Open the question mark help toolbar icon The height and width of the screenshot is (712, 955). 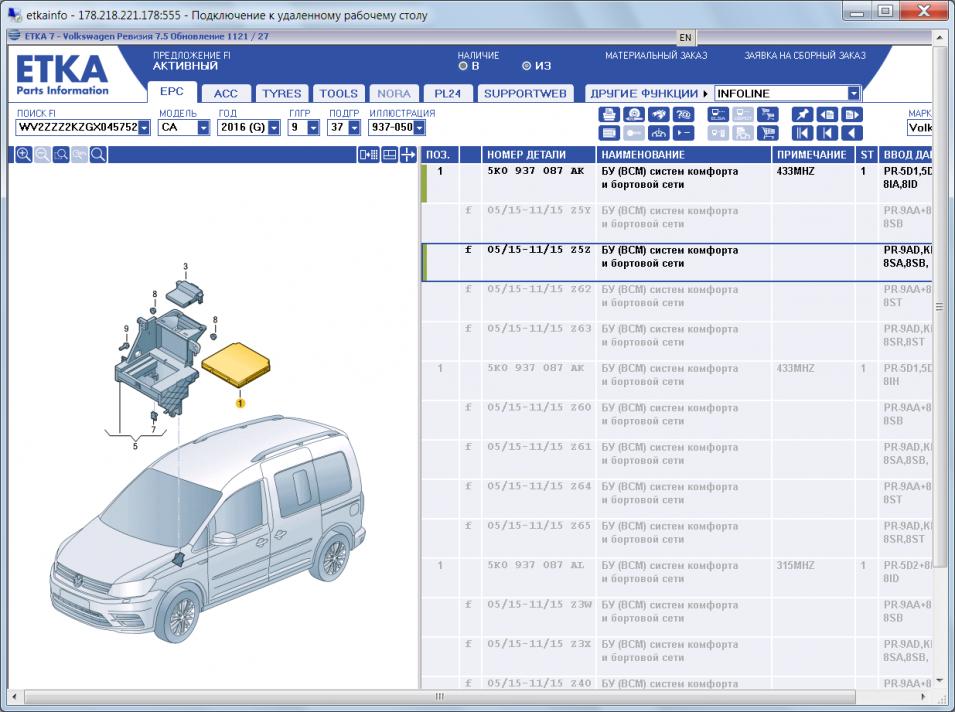pyautogui.click(x=683, y=115)
